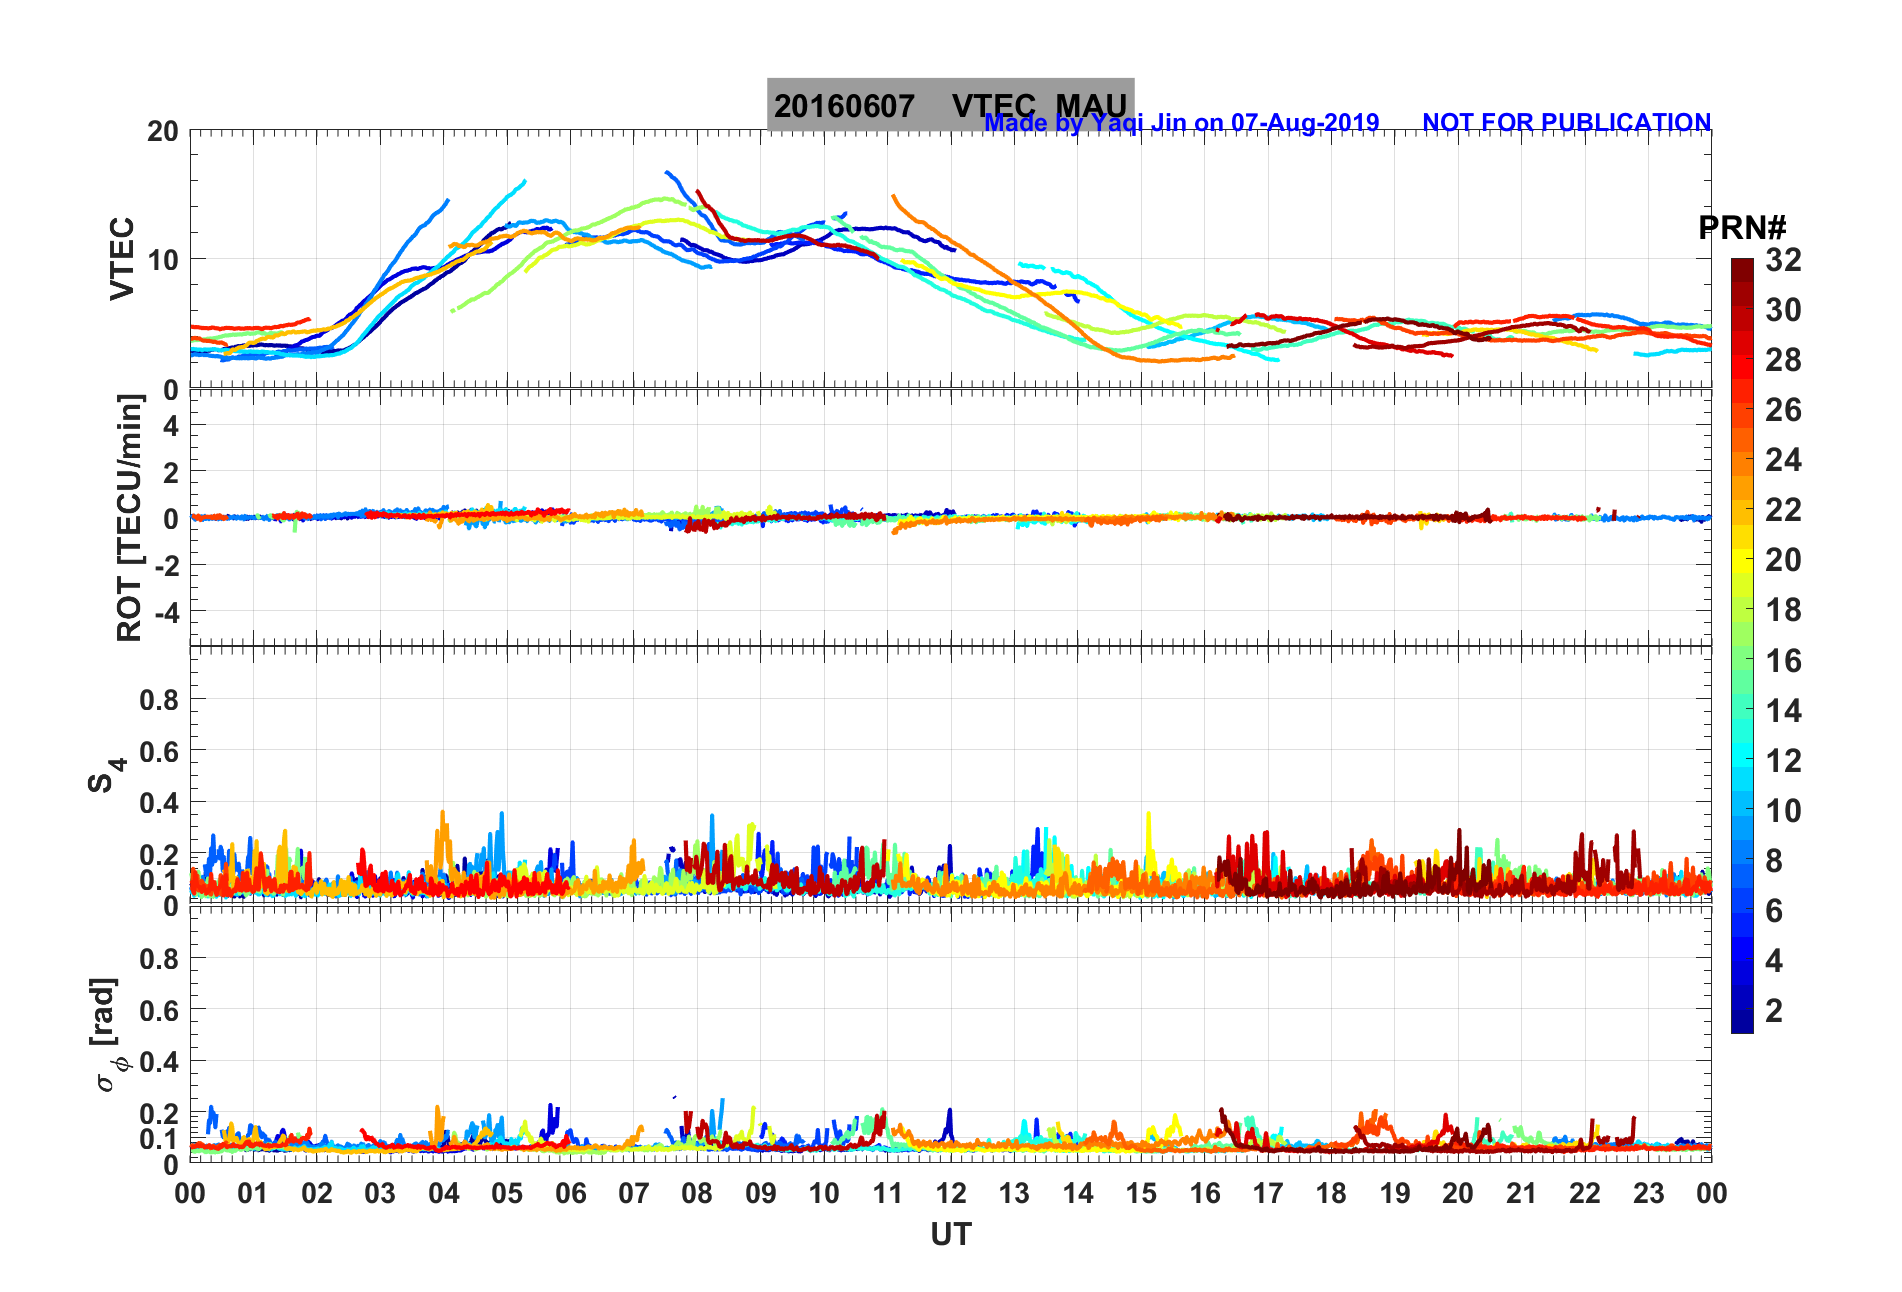Select the "NOT FOR PUBLICATION" notice
This screenshot has width=1902, height=1292.
pyautogui.click(x=1566, y=122)
